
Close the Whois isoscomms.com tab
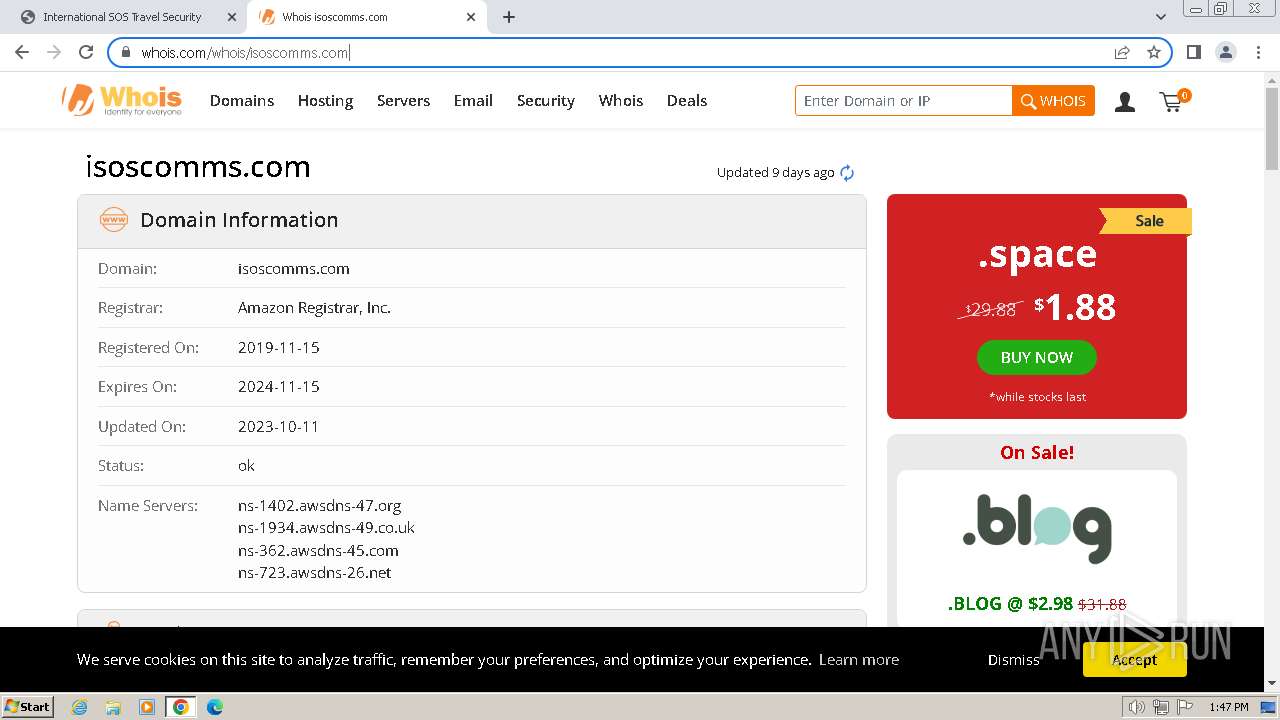click(x=471, y=17)
